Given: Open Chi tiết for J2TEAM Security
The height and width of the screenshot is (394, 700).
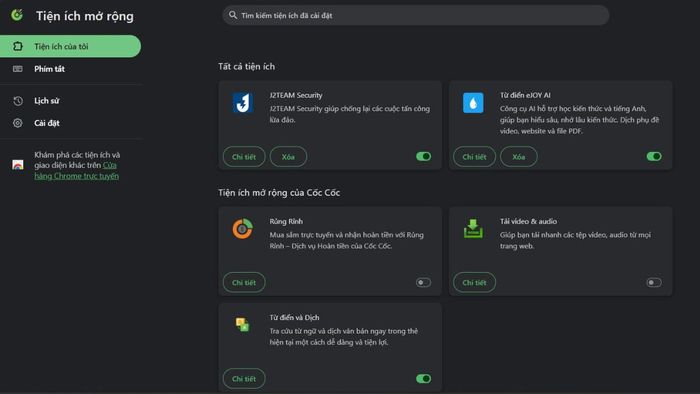Looking at the screenshot, I should pyautogui.click(x=244, y=157).
